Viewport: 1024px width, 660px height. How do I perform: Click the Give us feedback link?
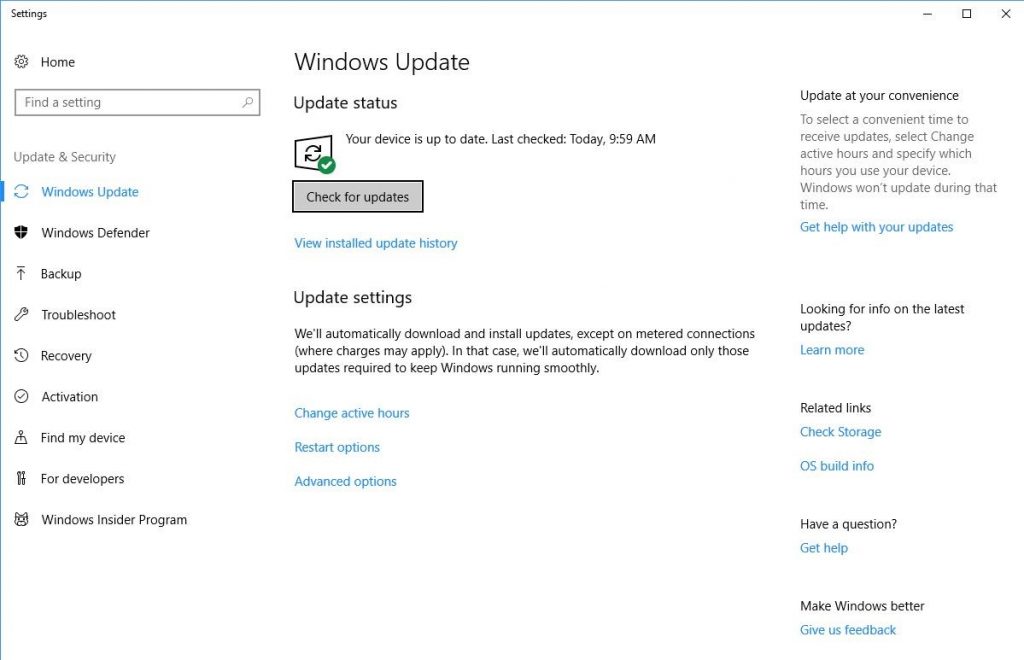click(x=848, y=630)
